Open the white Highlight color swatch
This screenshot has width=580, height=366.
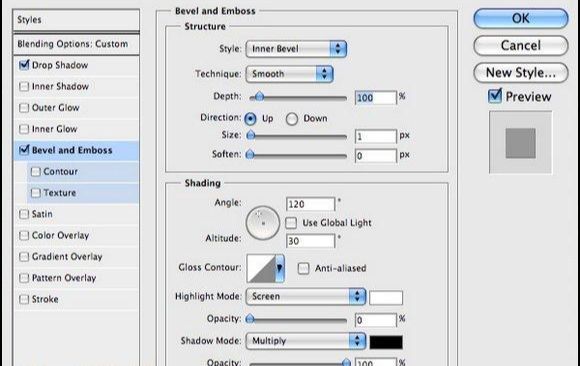coord(386,298)
